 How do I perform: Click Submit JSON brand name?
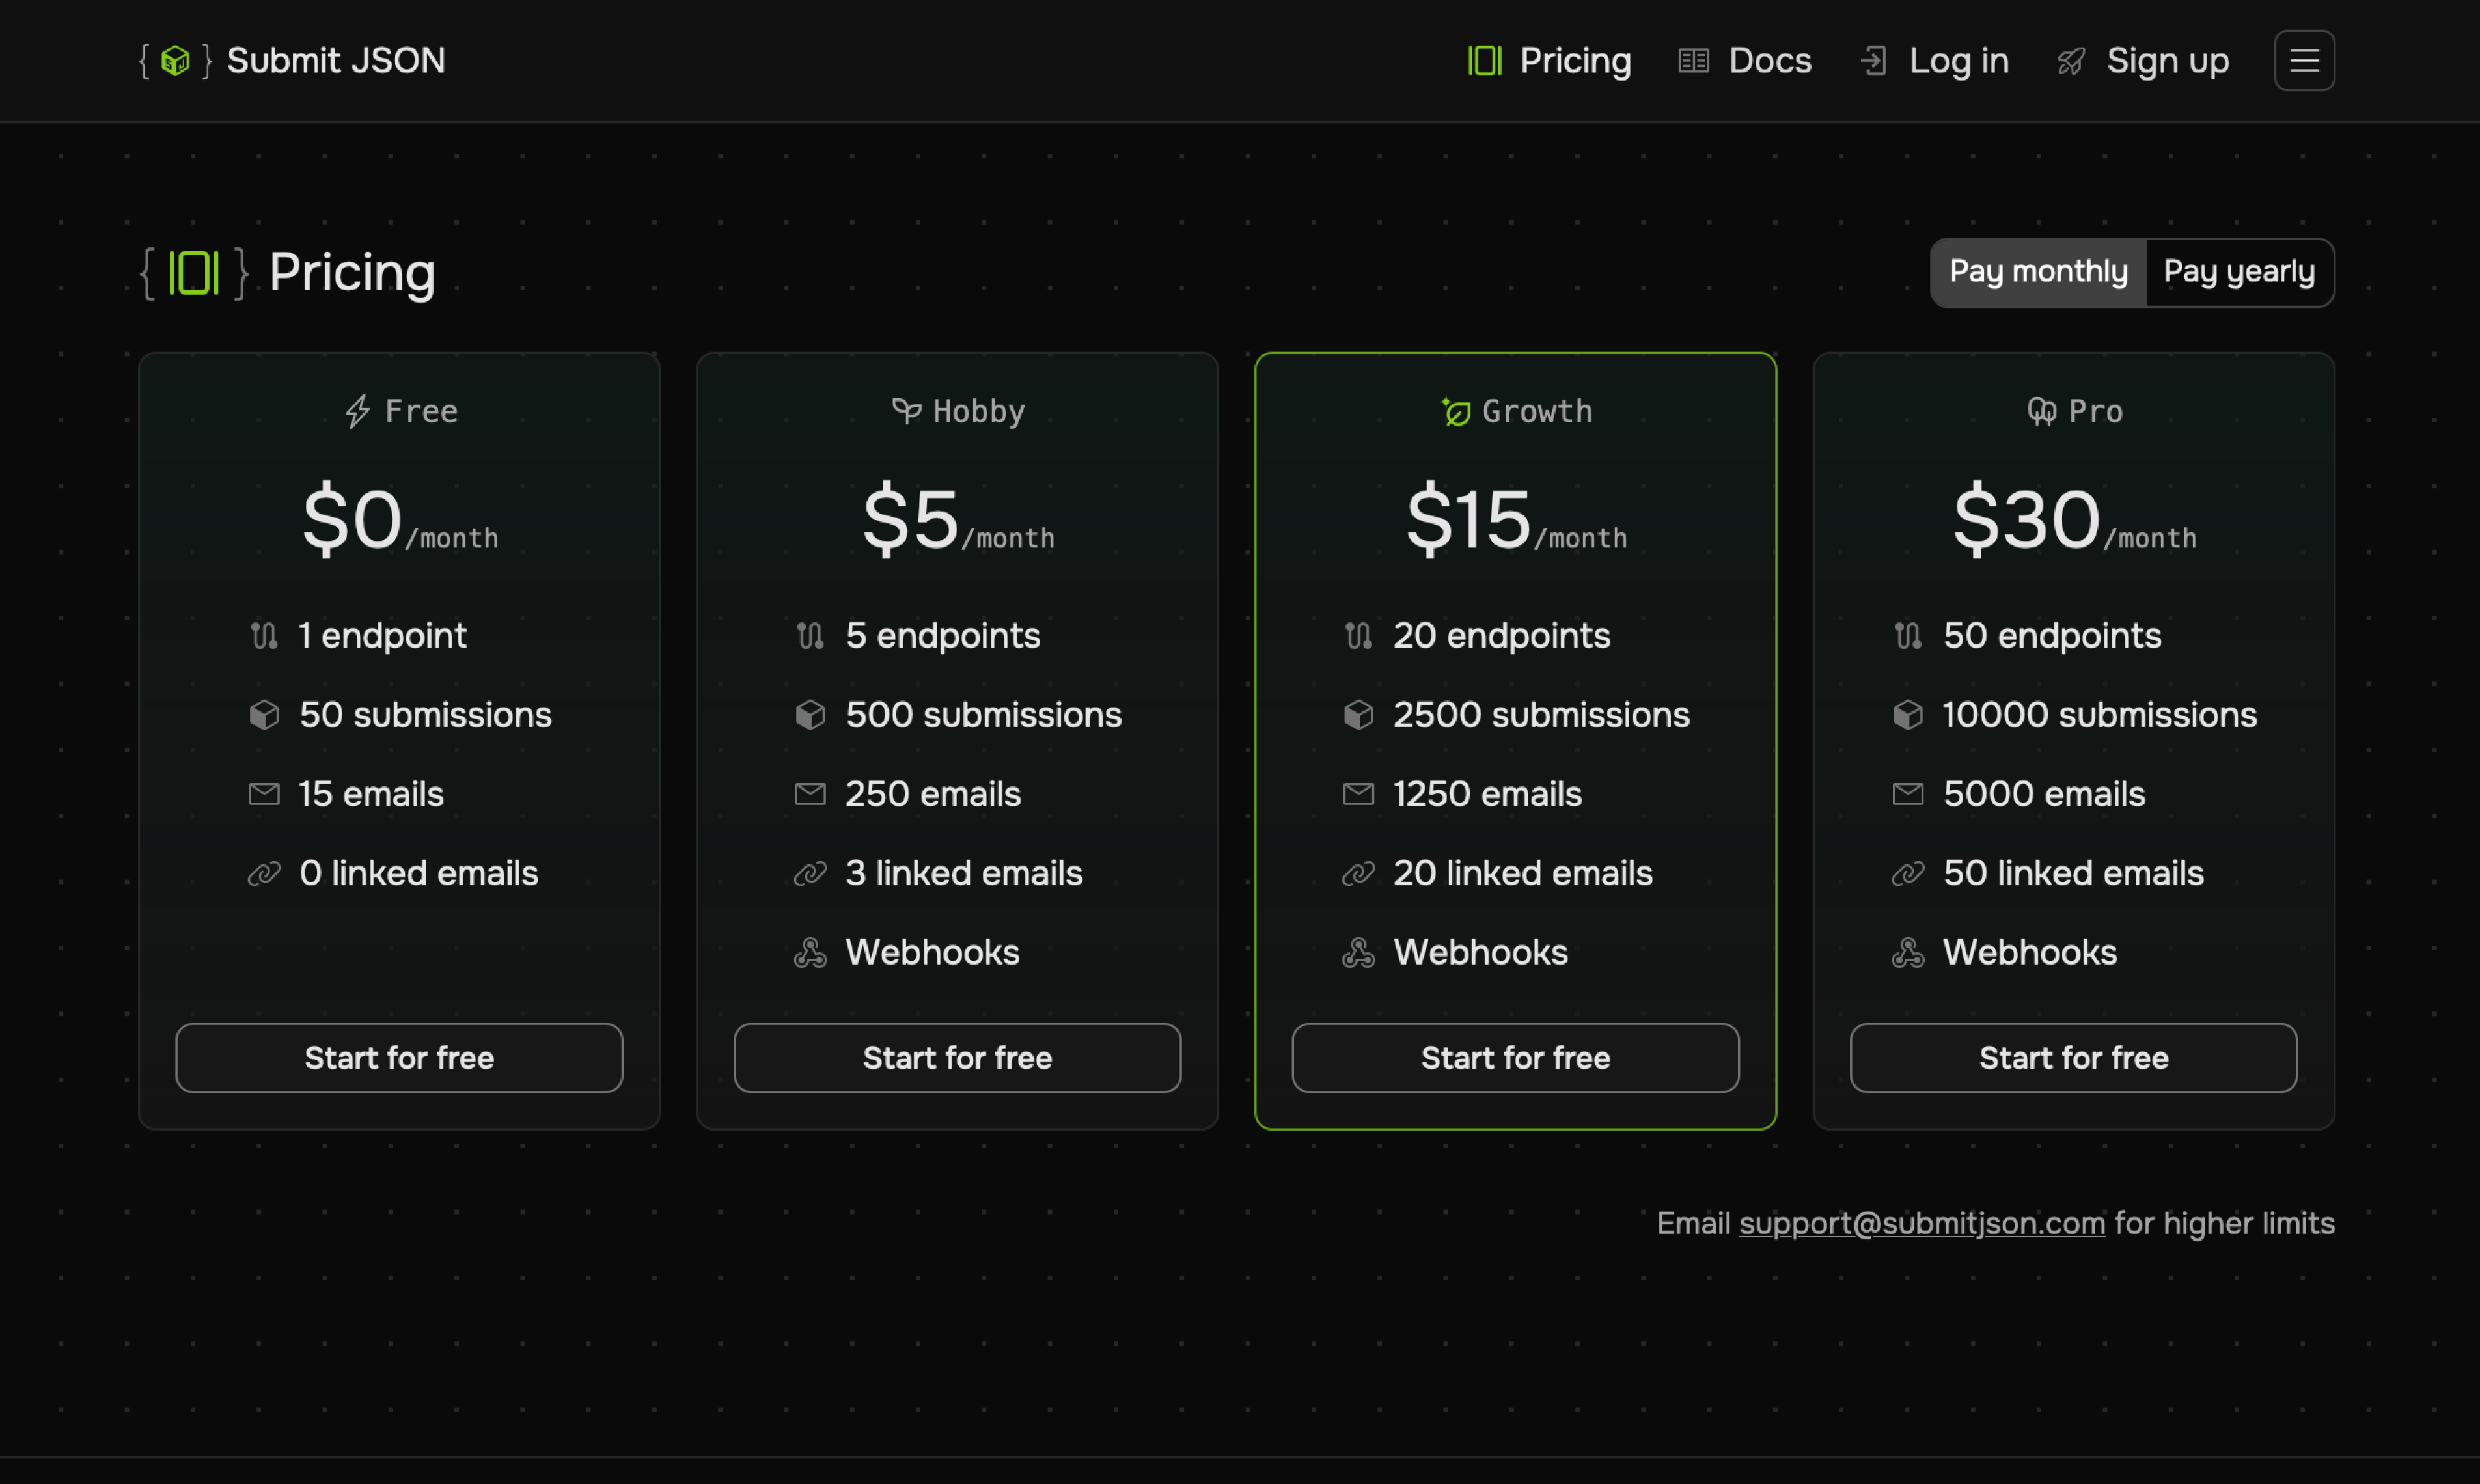pos(336,61)
